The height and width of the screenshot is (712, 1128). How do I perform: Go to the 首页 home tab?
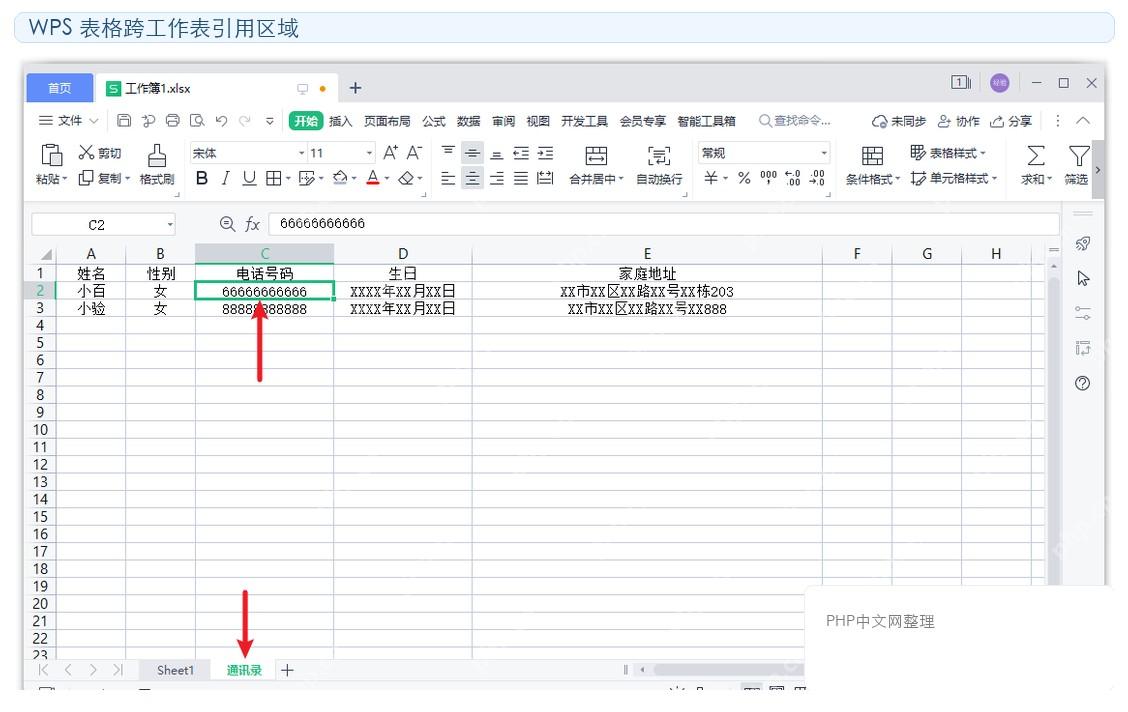(60, 88)
